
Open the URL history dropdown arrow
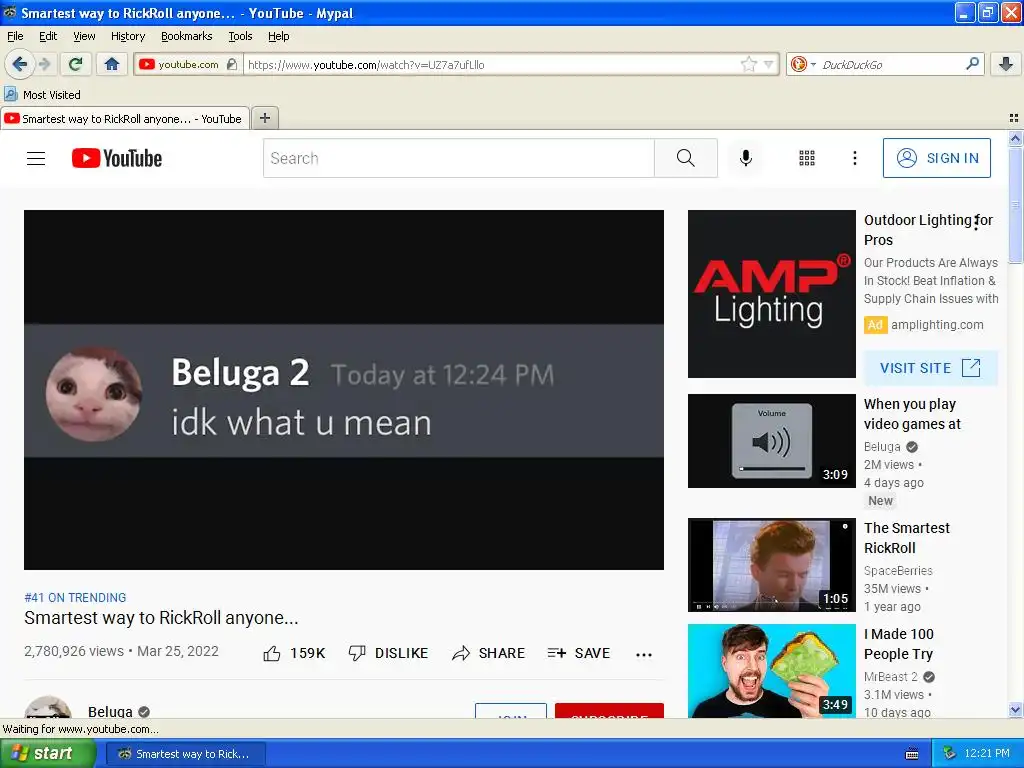pos(768,64)
